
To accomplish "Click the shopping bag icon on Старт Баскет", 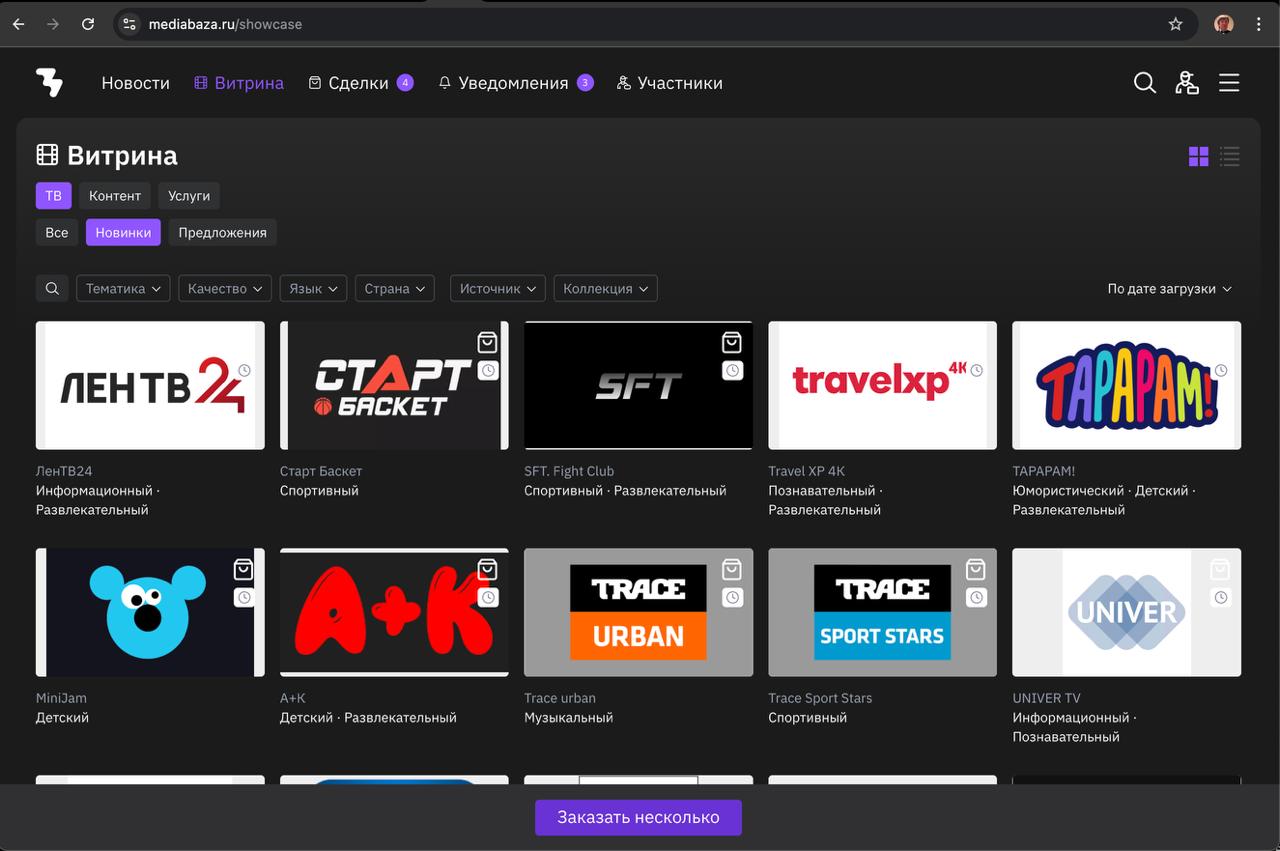I will [487, 343].
